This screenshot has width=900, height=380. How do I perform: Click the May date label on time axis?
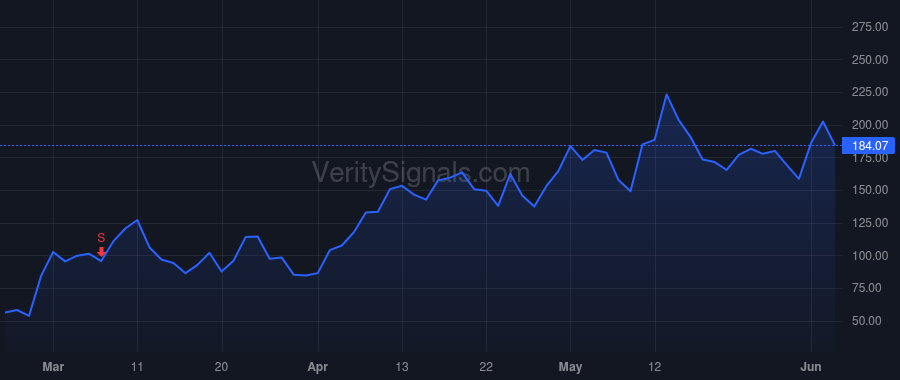[571, 367]
